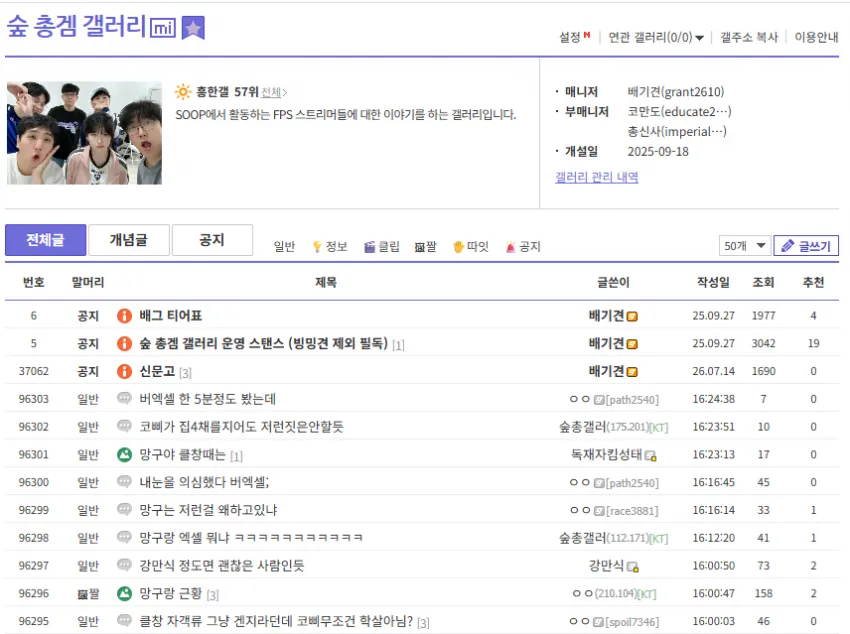Click the 조회 views column header
The width and height of the screenshot is (850, 634).
[x=763, y=282]
